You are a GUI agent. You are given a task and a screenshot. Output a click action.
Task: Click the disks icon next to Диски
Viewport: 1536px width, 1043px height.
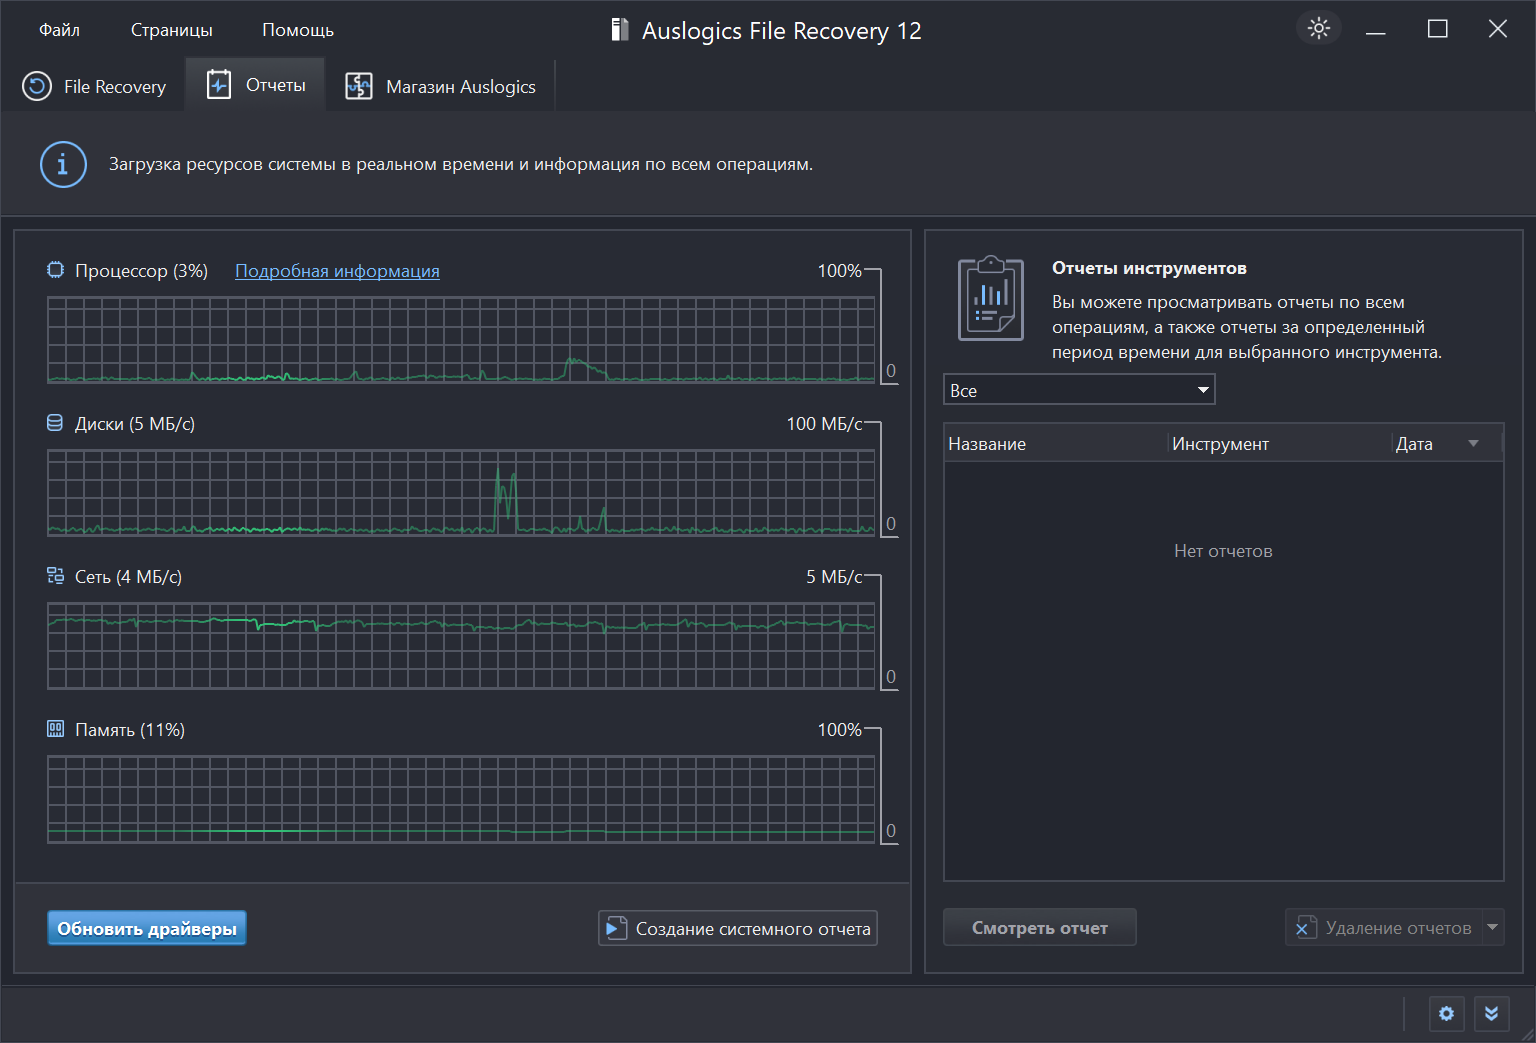point(56,424)
